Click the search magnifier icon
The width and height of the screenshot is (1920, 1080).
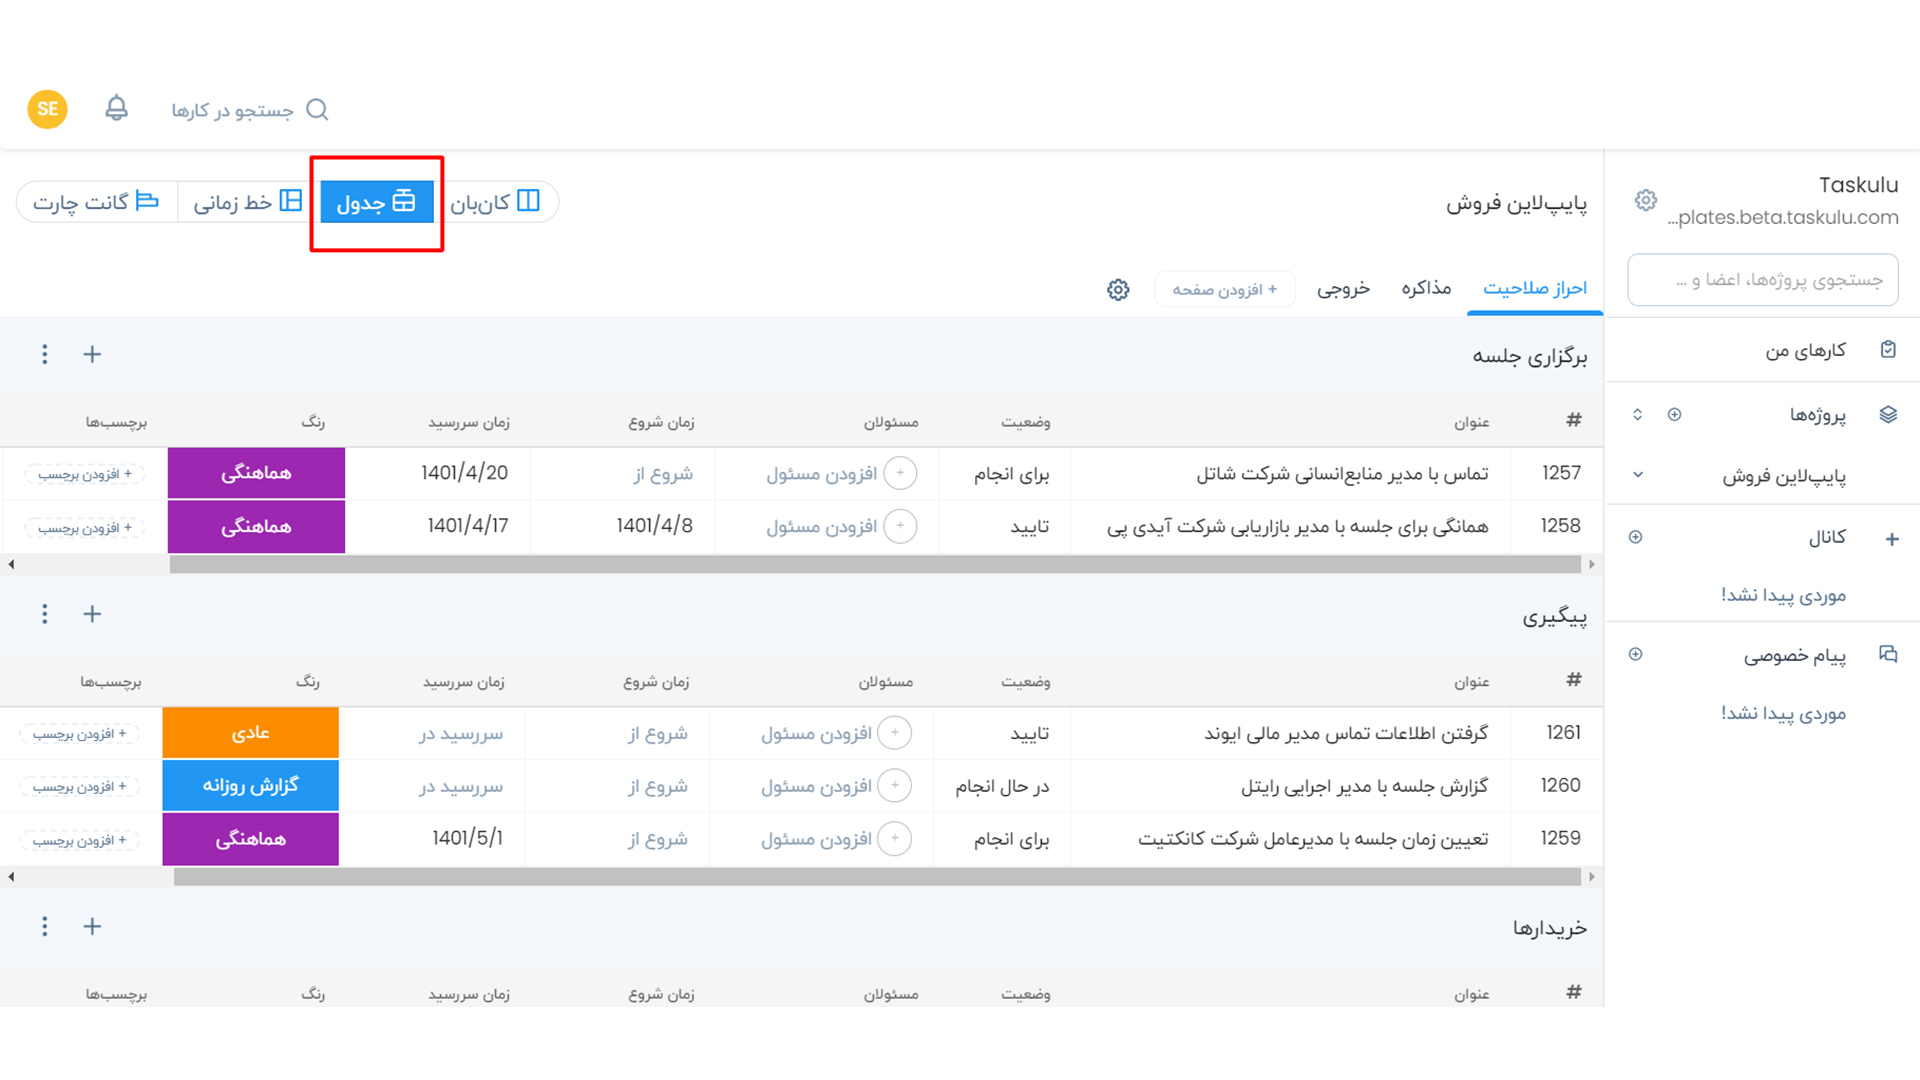coord(317,109)
